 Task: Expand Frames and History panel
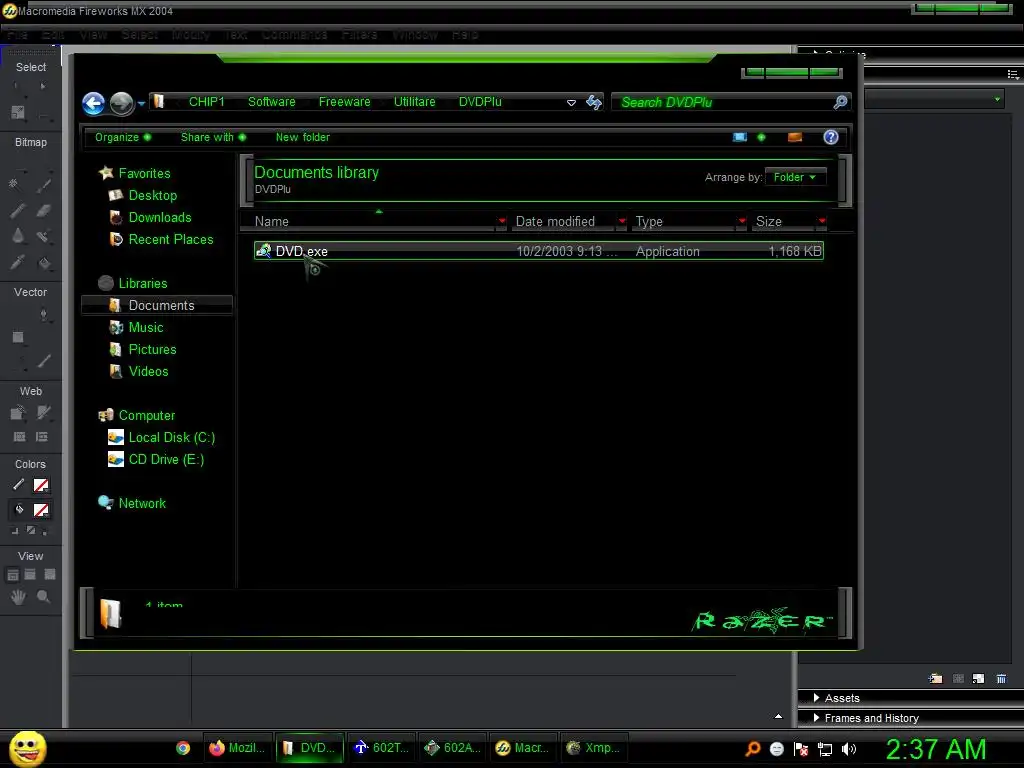click(x=871, y=718)
